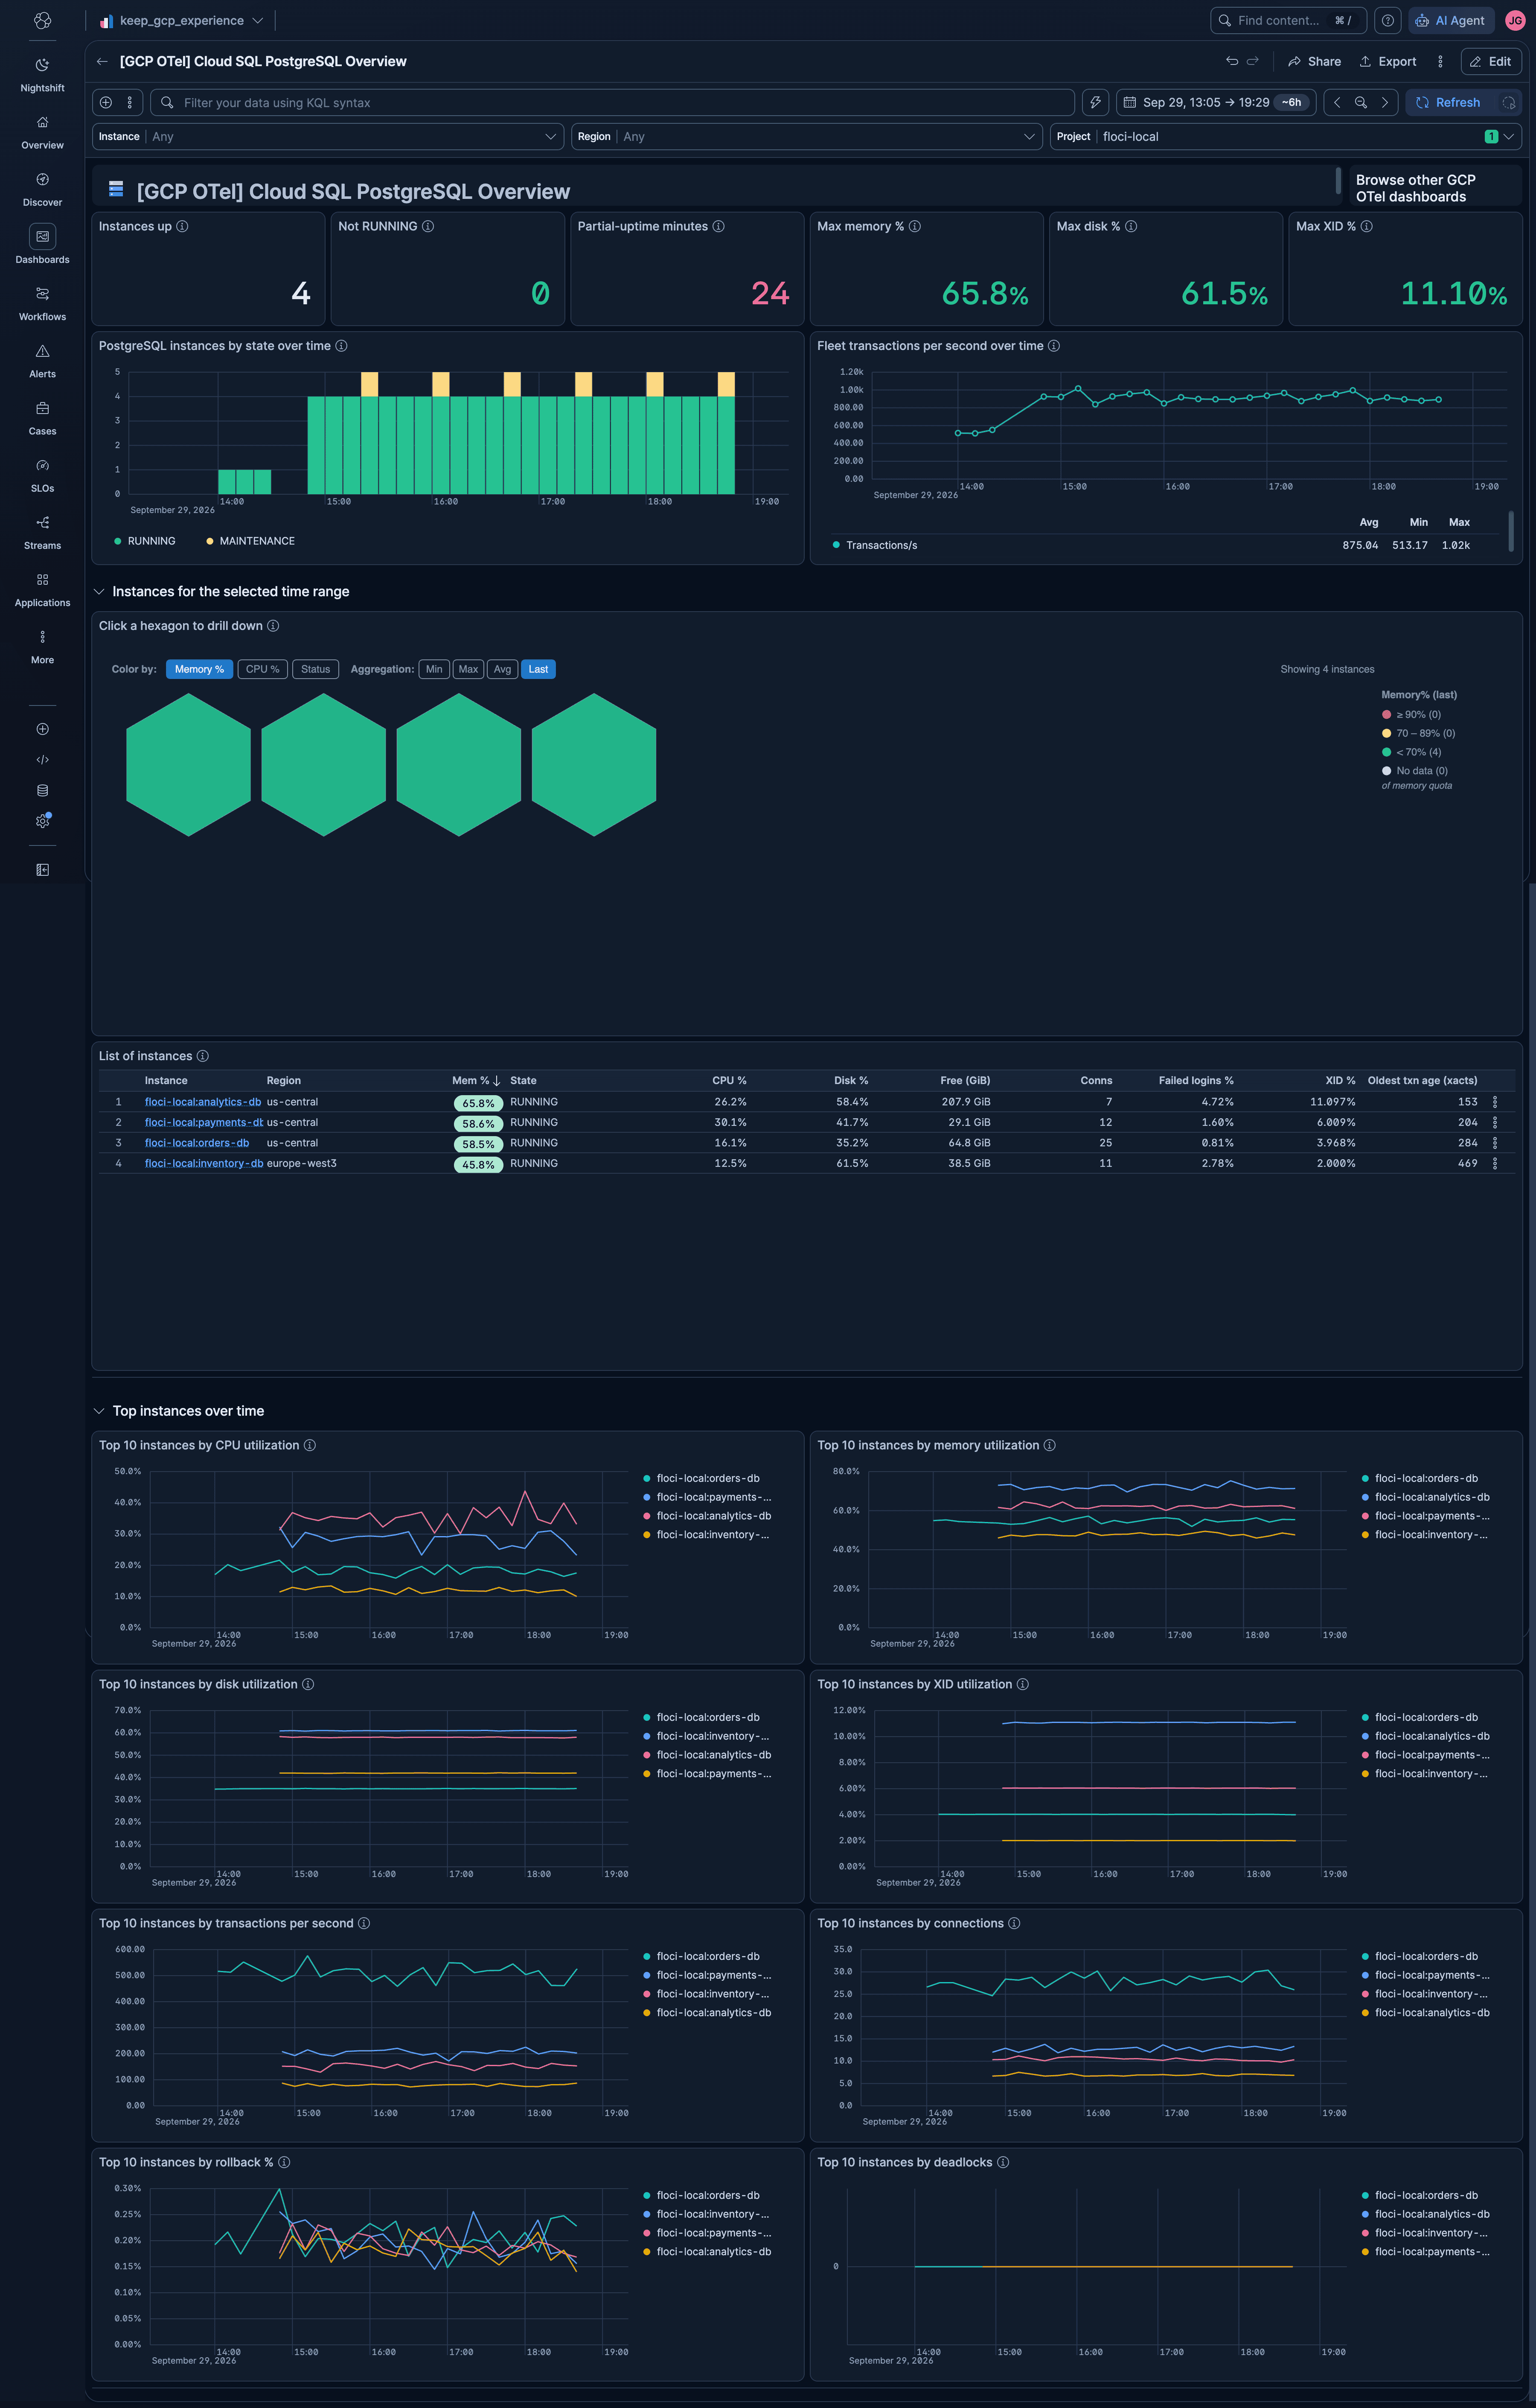Viewport: 1536px width, 2408px height.
Task: Open Streams from the sidebar
Action: [42, 532]
